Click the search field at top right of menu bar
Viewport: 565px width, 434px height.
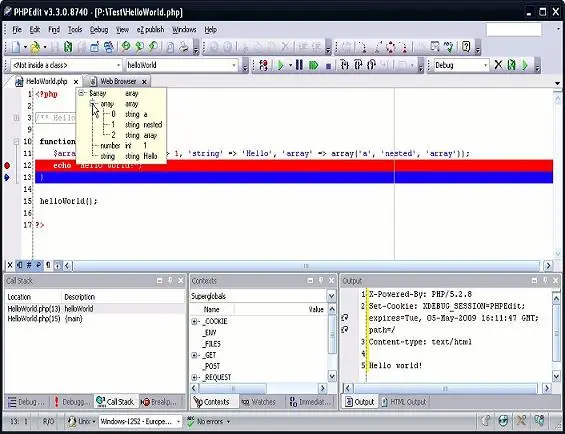pos(514,30)
